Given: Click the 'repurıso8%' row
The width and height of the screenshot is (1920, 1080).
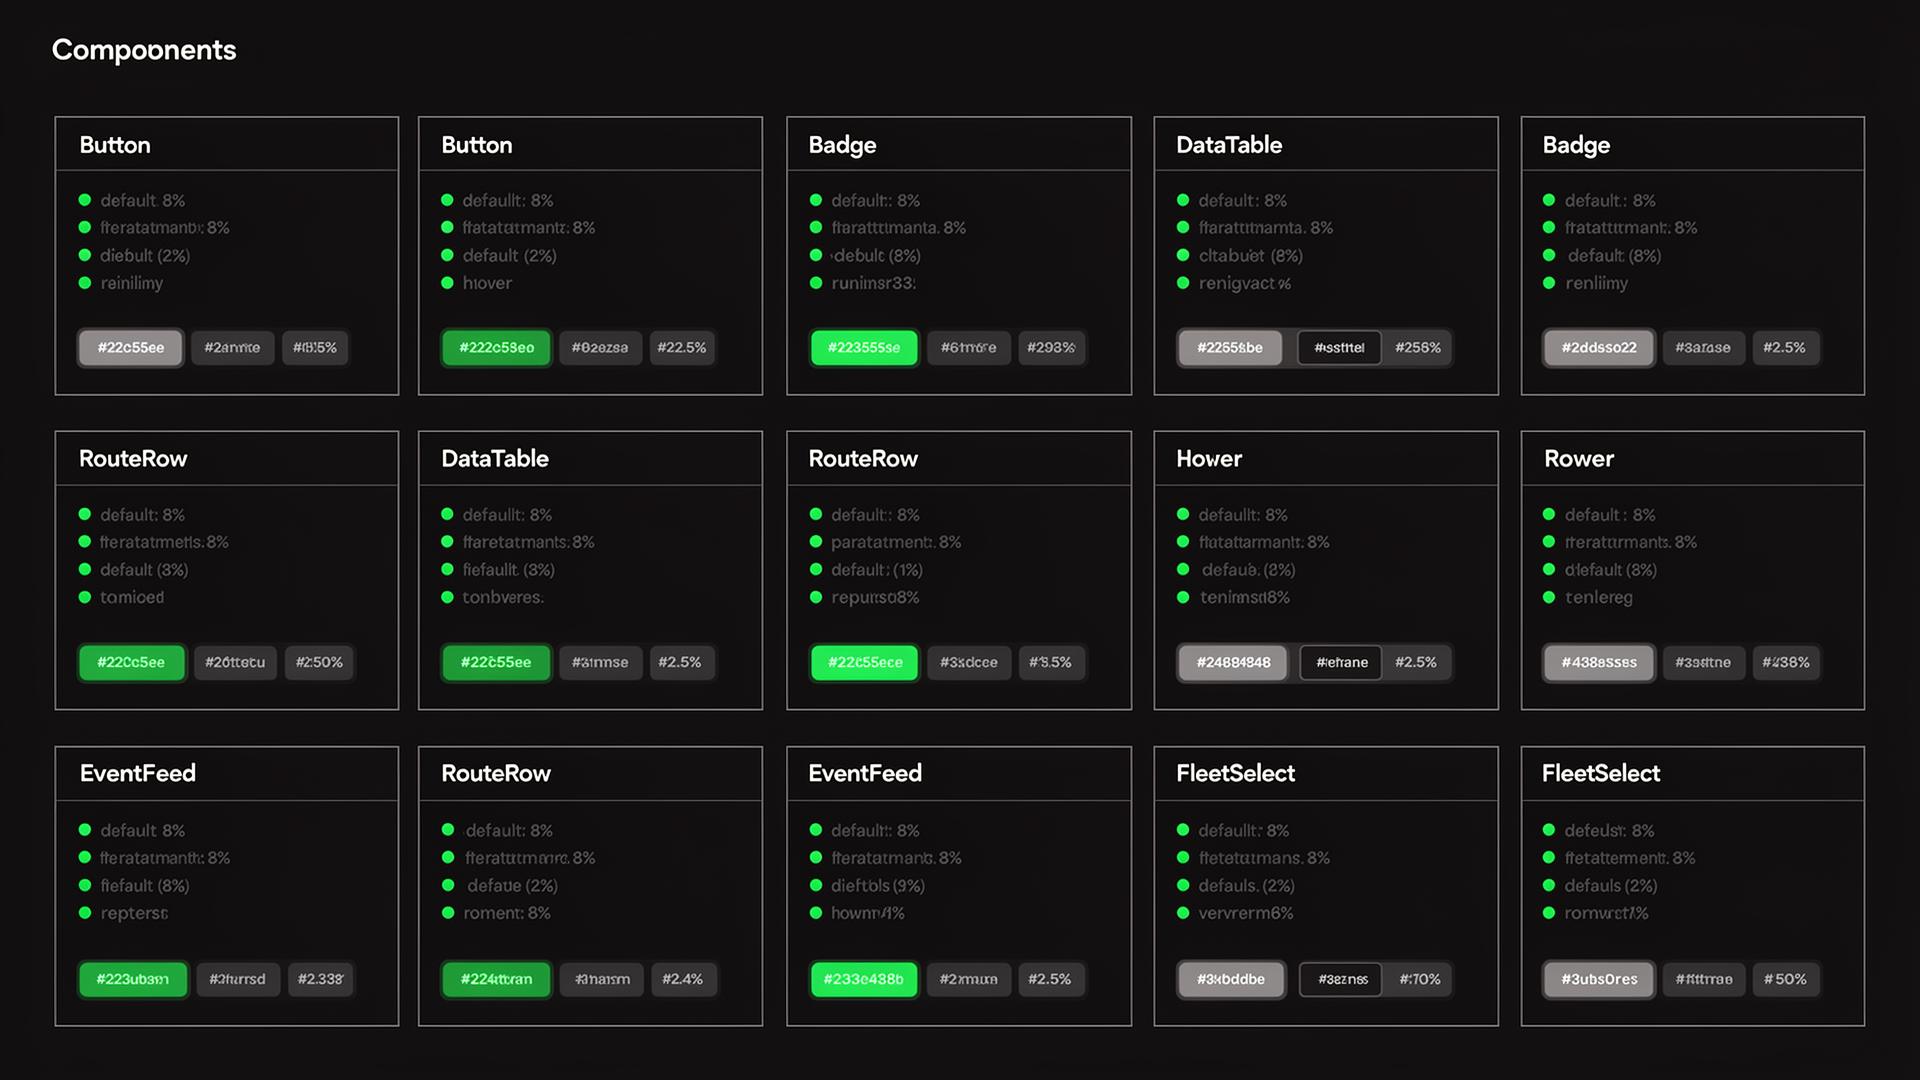Looking at the screenshot, I should (864, 597).
